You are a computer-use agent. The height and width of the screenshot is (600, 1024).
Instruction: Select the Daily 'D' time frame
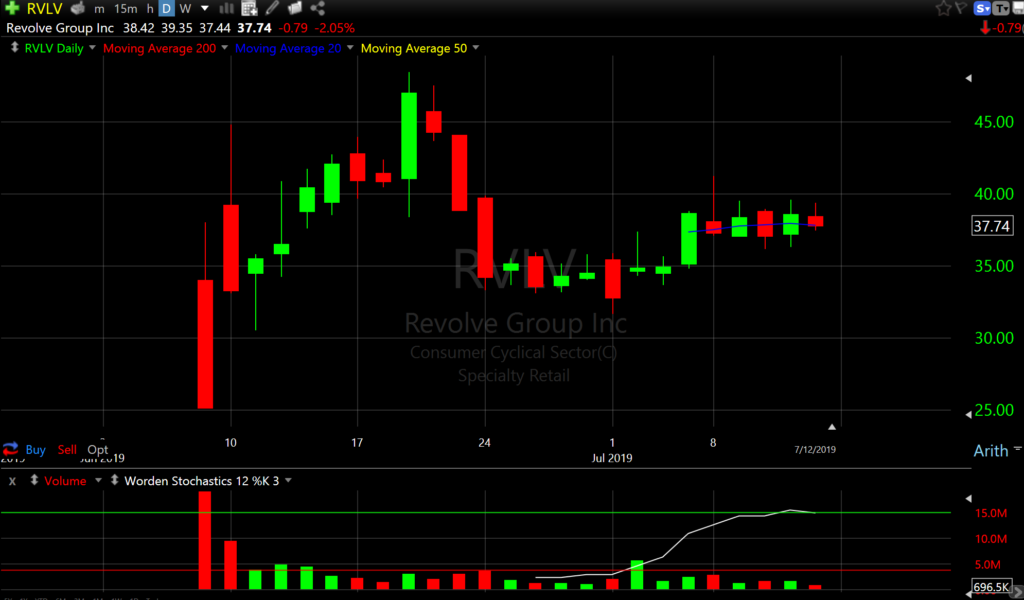pyautogui.click(x=167, y=8)
